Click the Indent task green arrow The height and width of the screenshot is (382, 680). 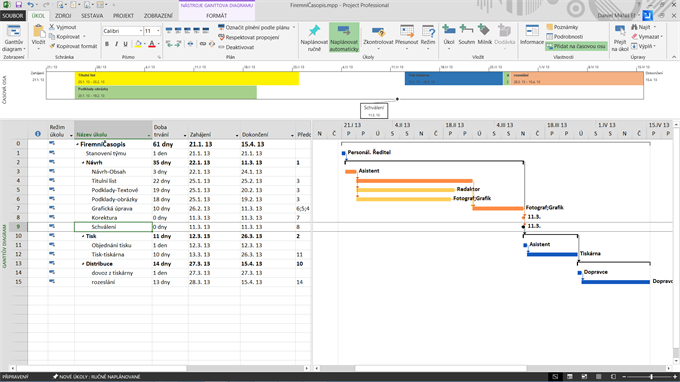(x=178, y=44)
